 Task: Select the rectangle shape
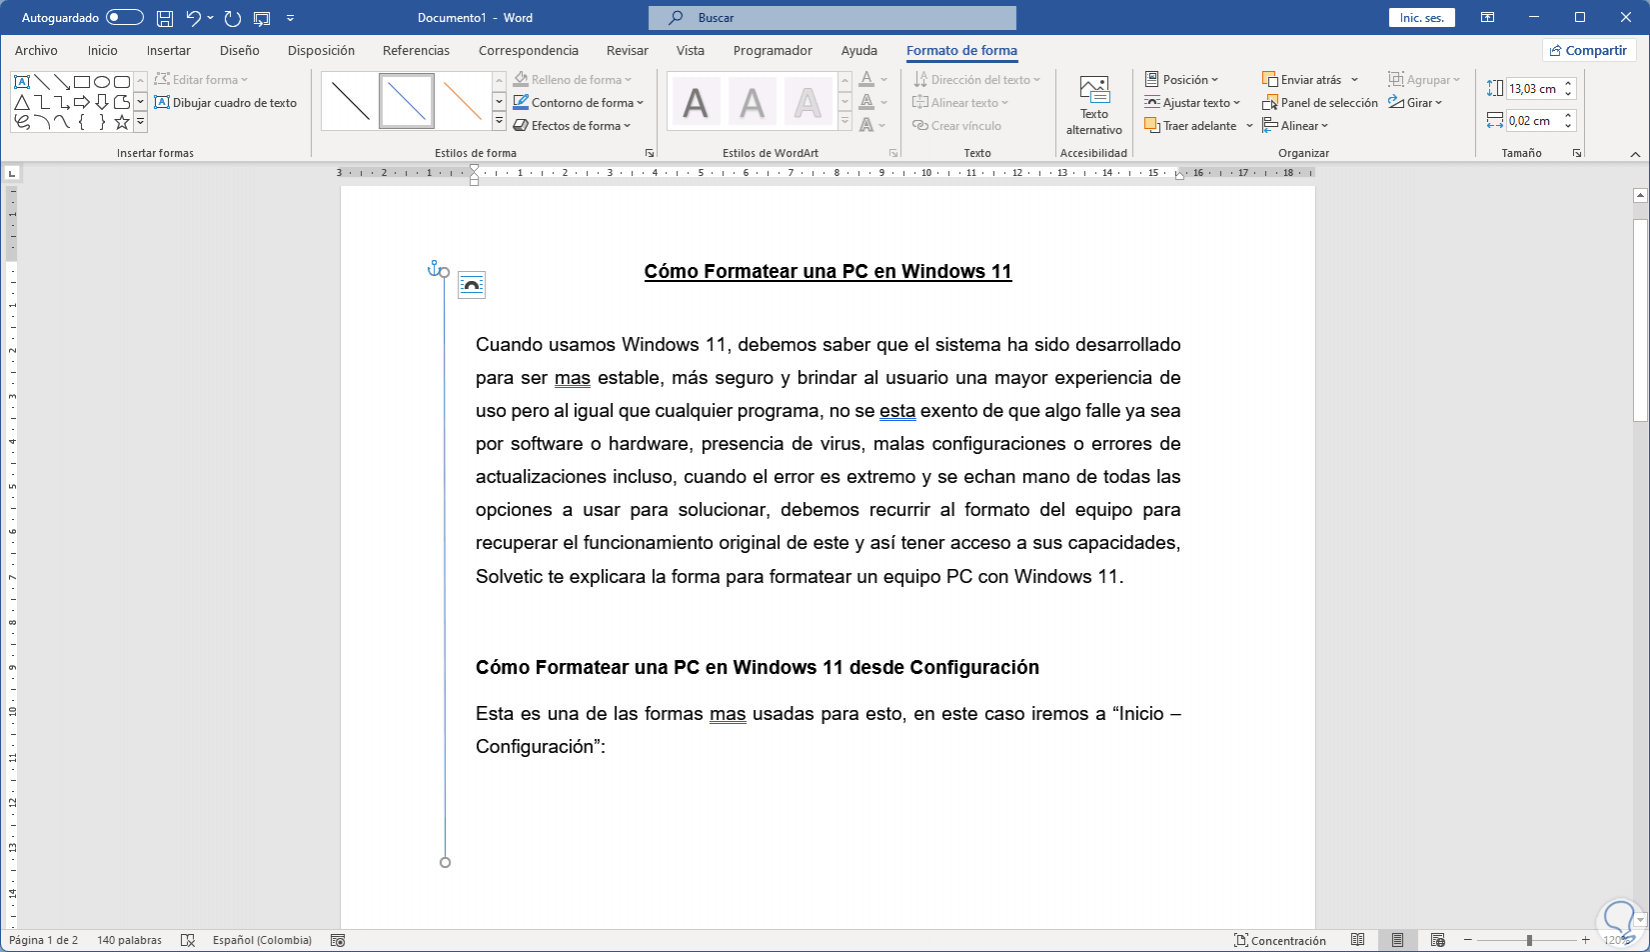pyautogui.click(x=82, y=82)
